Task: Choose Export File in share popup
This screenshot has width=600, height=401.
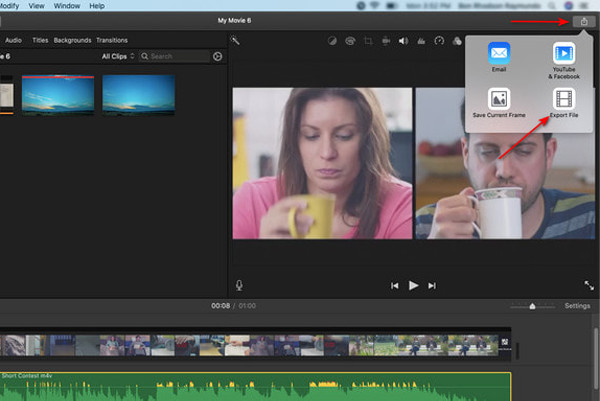Action: [564, 103]
